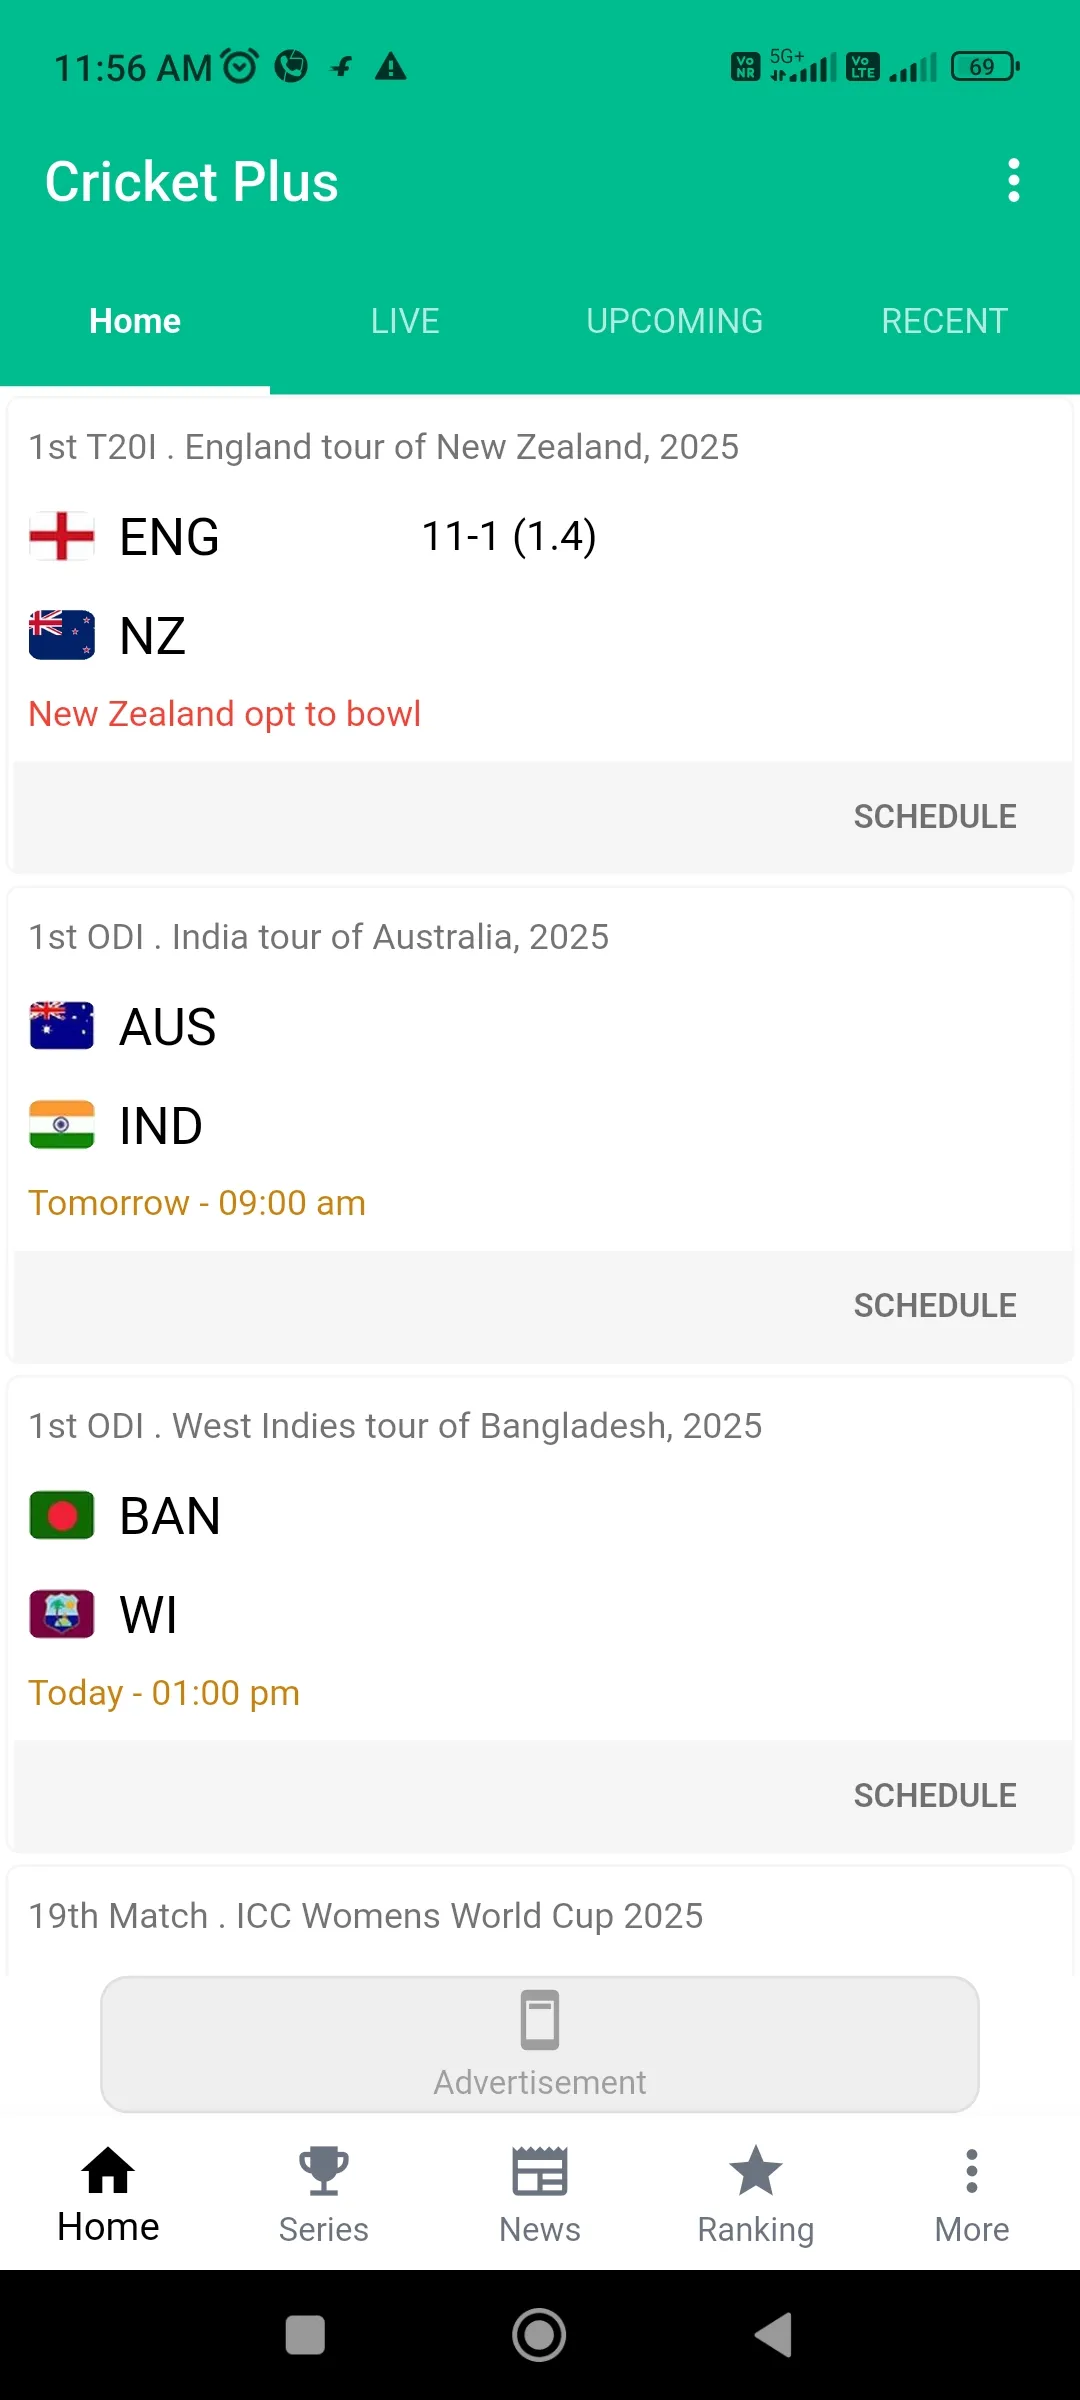The image size is (1080, 2400).
Task: Open schedule for Bangladesh vs West Indies
Action: (x=934, y=1796)
